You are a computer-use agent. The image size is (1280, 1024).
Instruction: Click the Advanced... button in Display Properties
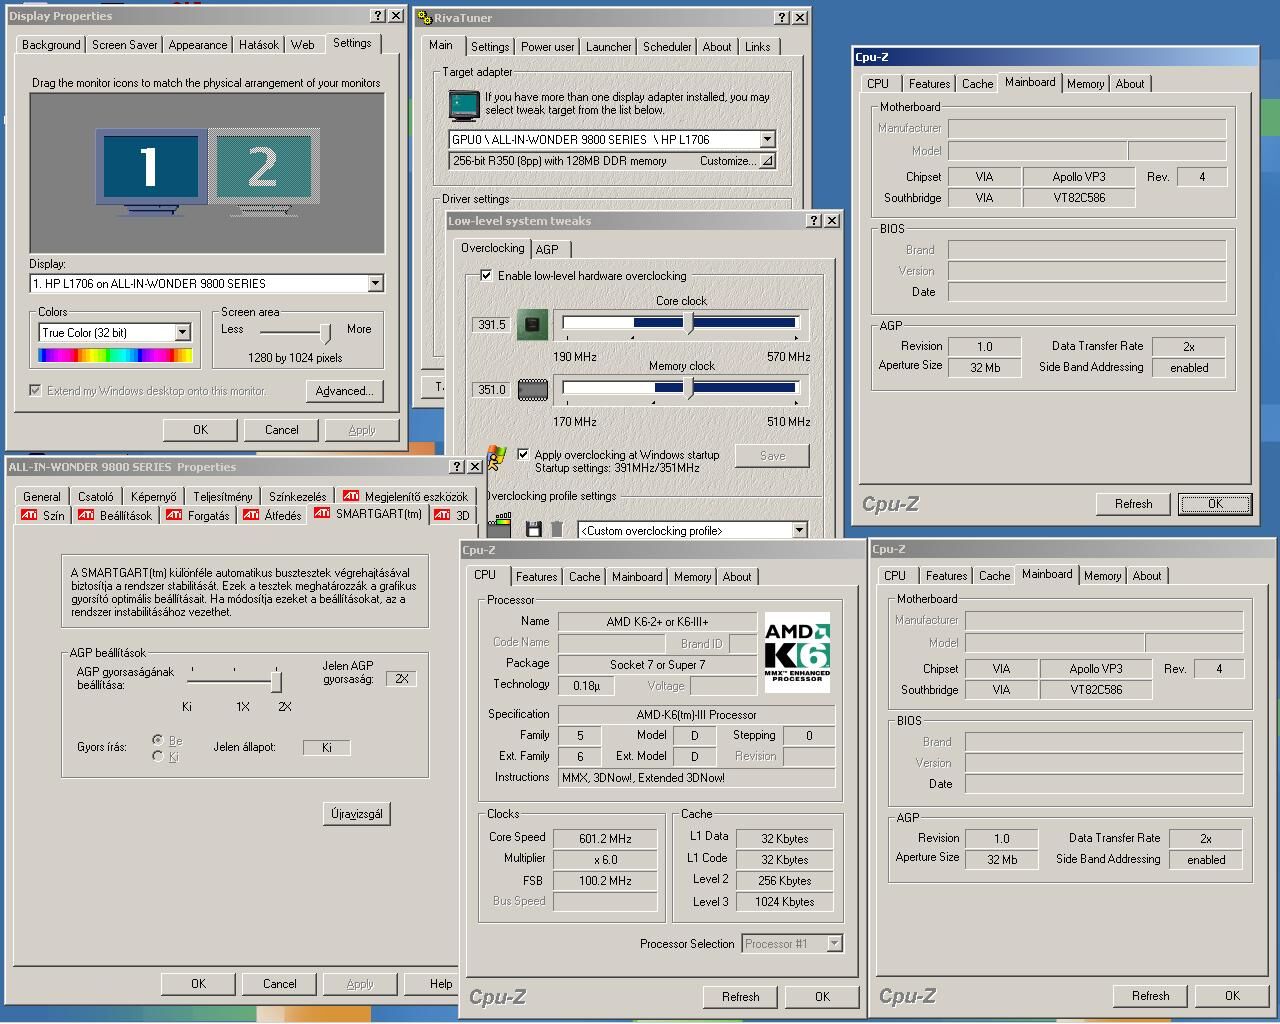click(x=344, y=391)
